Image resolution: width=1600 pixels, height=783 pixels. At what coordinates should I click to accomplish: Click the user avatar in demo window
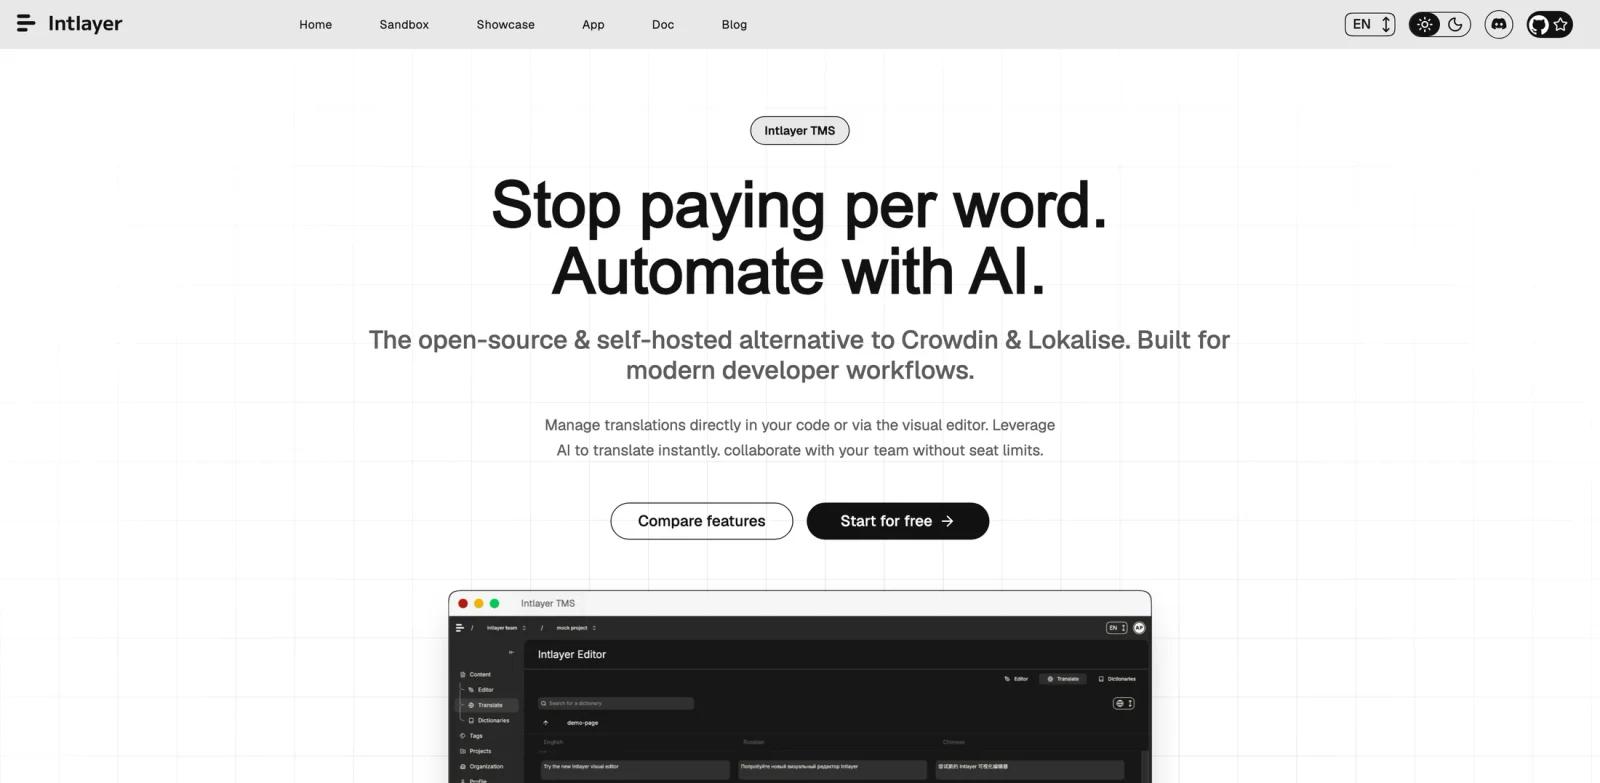[1139, 628]
